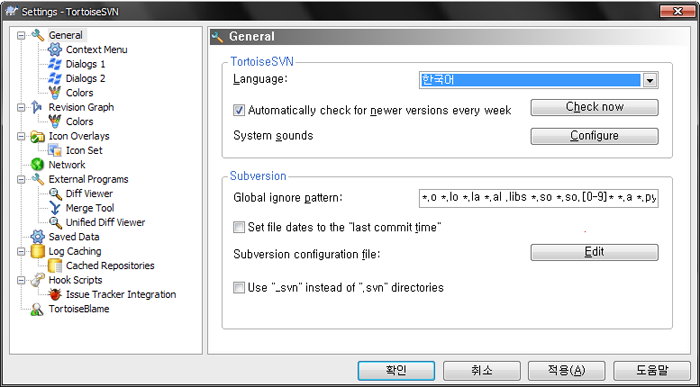Collapse the Icon Overlays tree node
Screen dimensions: 700x387
pyautogui.click(x=21, y=136)
